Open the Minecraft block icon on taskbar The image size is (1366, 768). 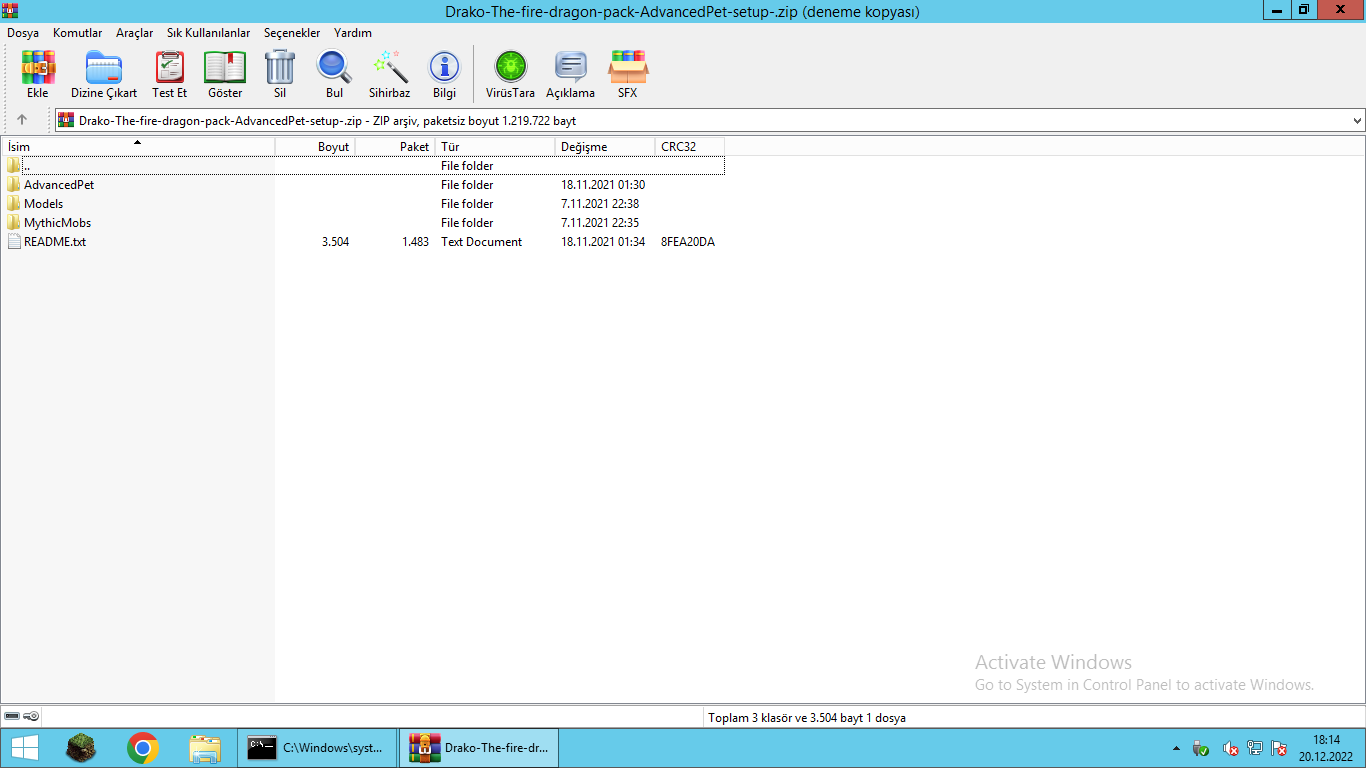click(x=81, y=748)
